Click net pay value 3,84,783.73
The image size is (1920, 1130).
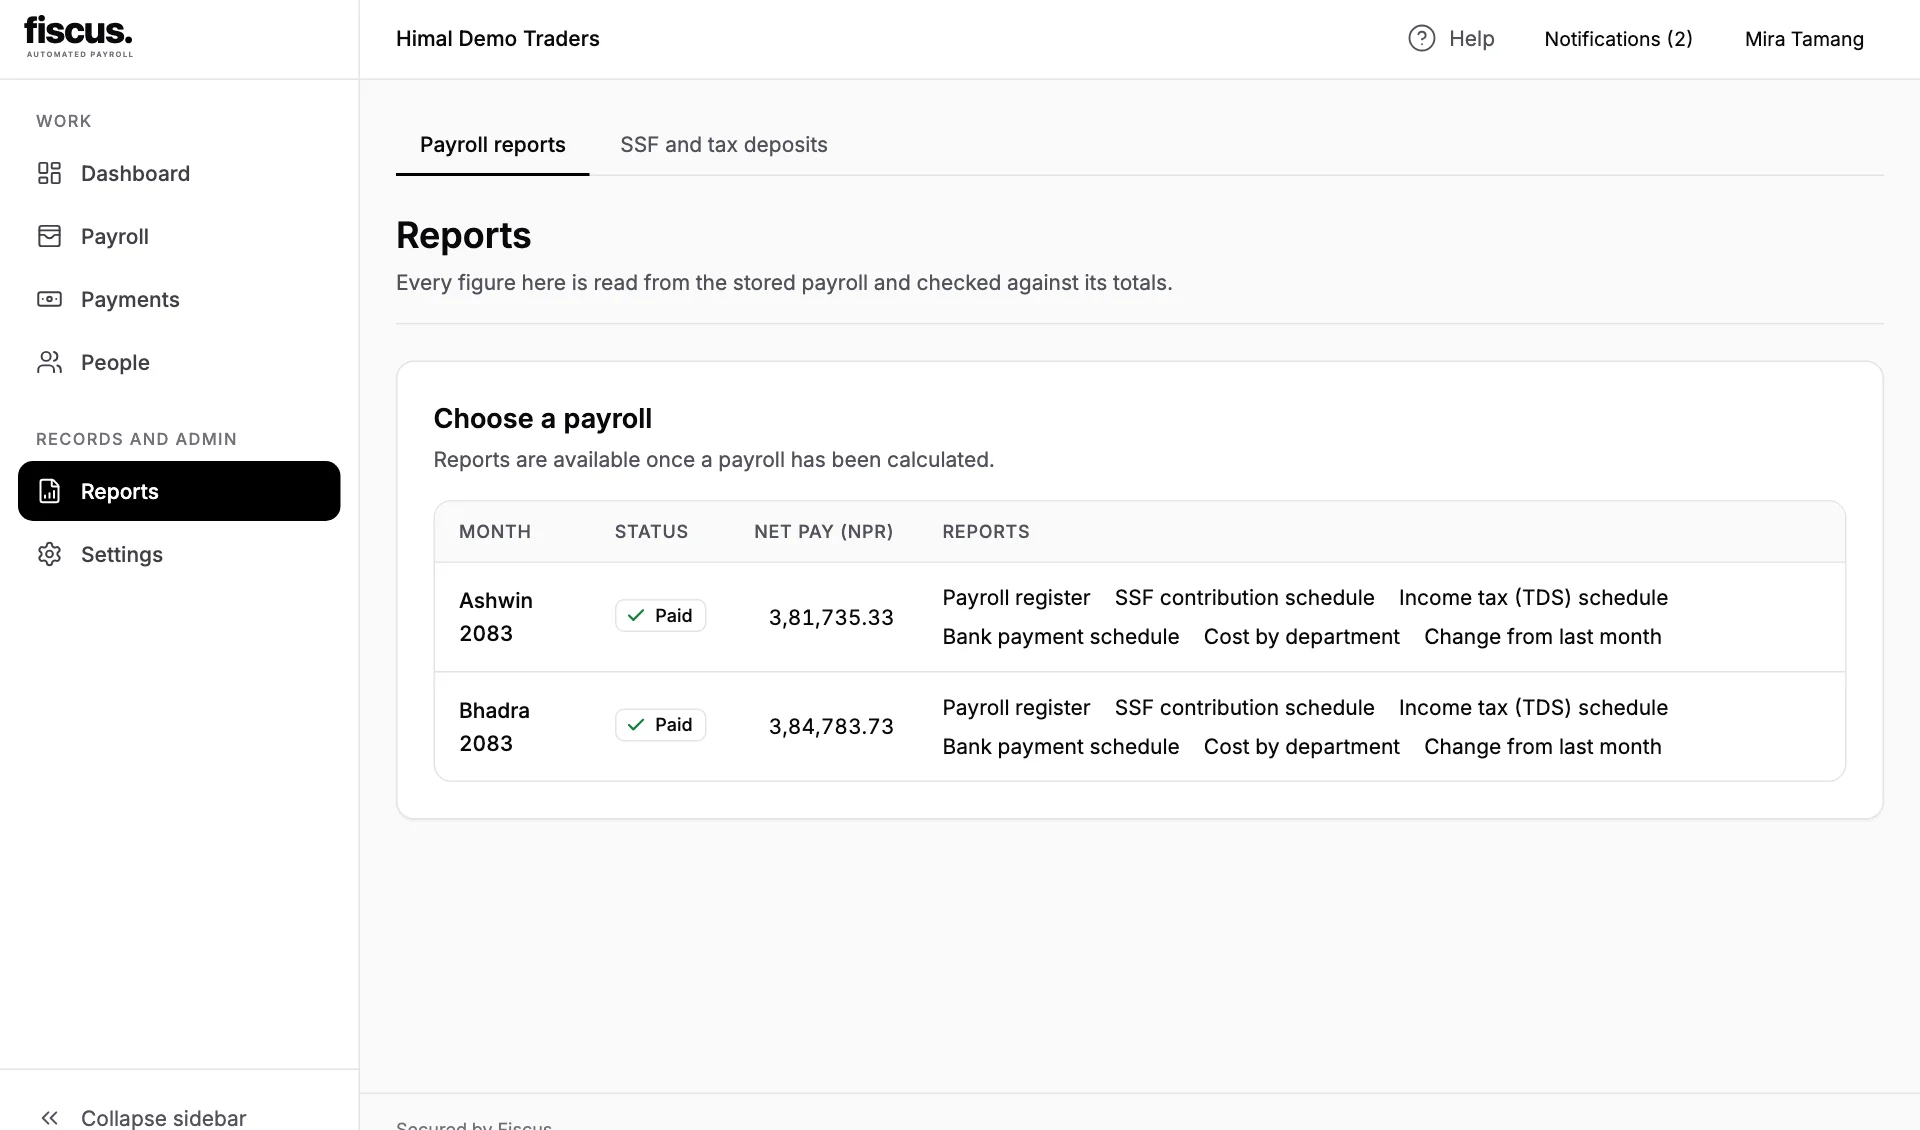pyautogui.click(x=831, y=726)
